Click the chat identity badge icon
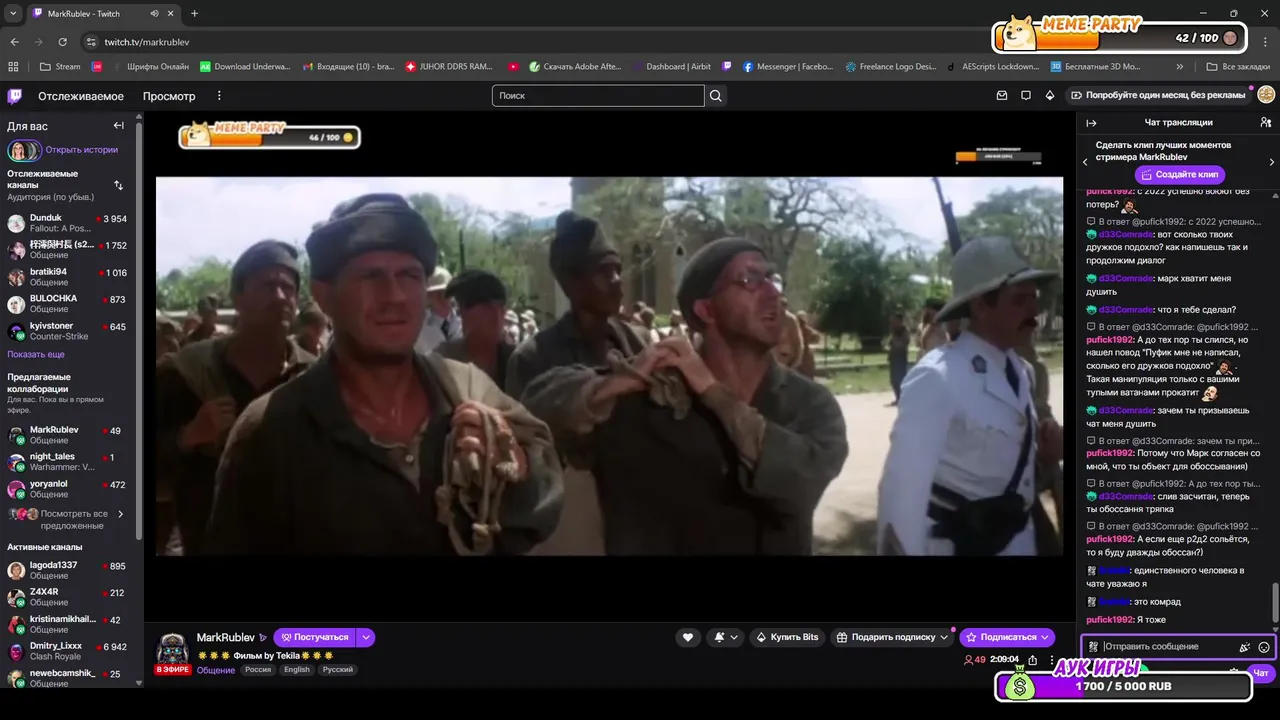 point(1093,647)
